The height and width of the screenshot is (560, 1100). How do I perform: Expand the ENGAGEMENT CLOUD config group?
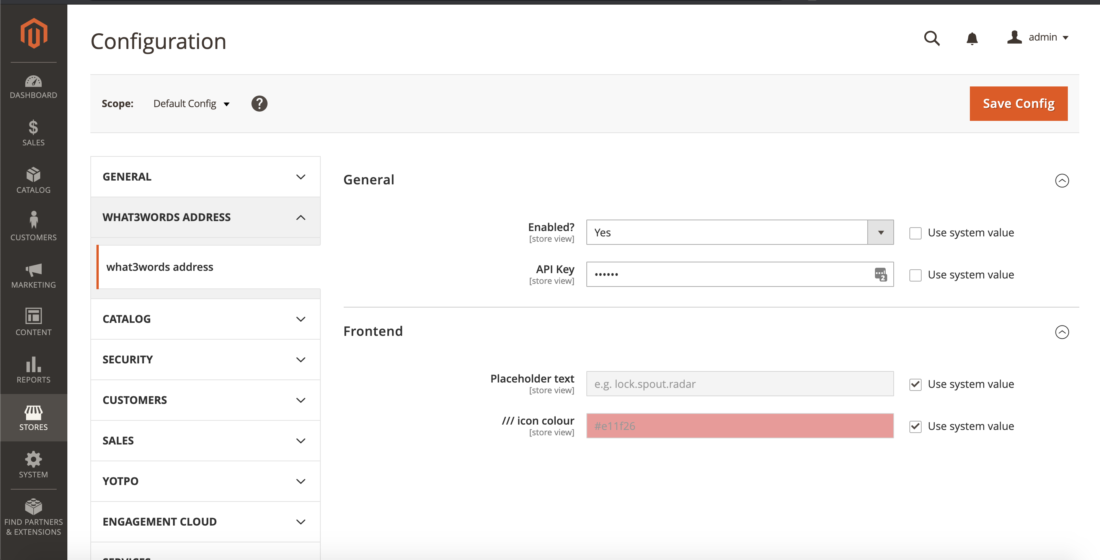[x=206, y=522]
